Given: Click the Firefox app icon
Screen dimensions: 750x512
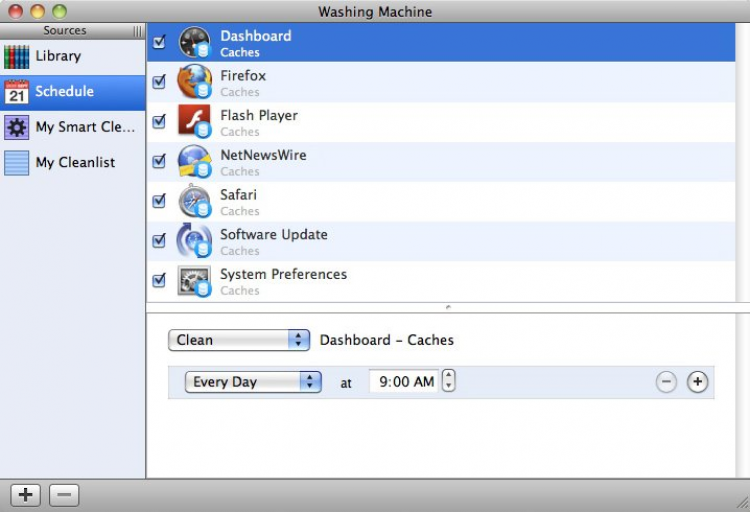Looking at the screenshot, I should point(194,82).
